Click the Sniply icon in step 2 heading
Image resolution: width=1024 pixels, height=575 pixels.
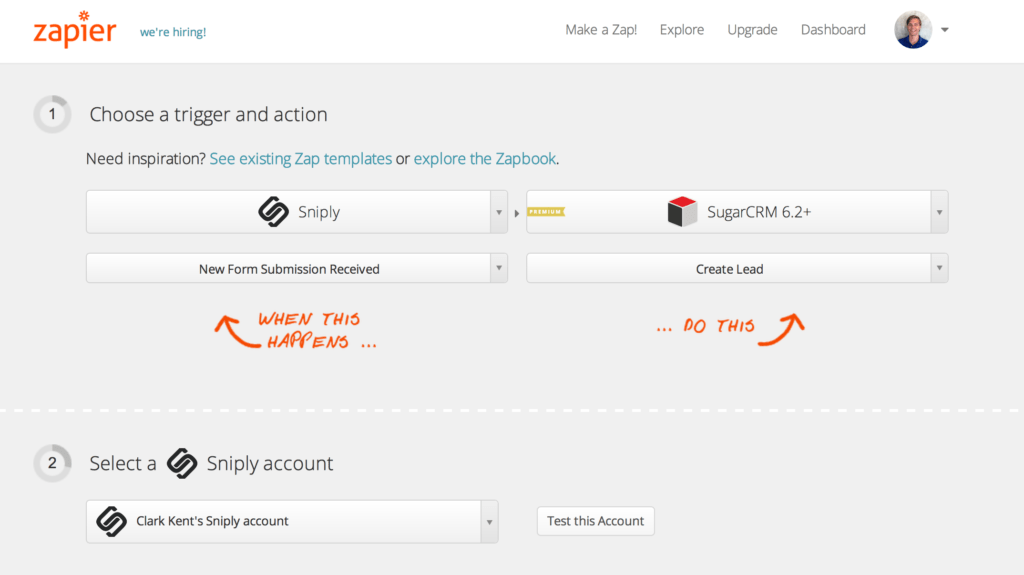click(x=182, y=463)
